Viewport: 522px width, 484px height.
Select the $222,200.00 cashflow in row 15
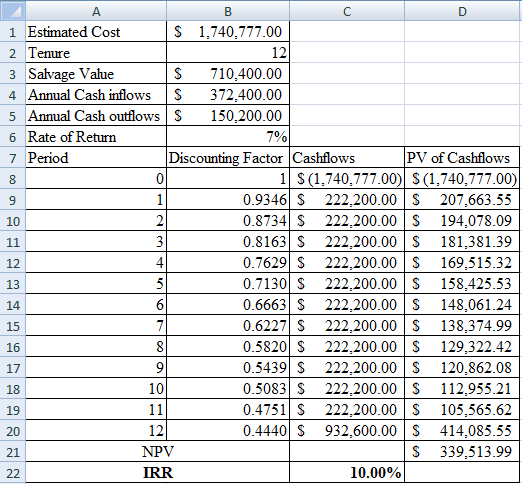coord(347,326)
